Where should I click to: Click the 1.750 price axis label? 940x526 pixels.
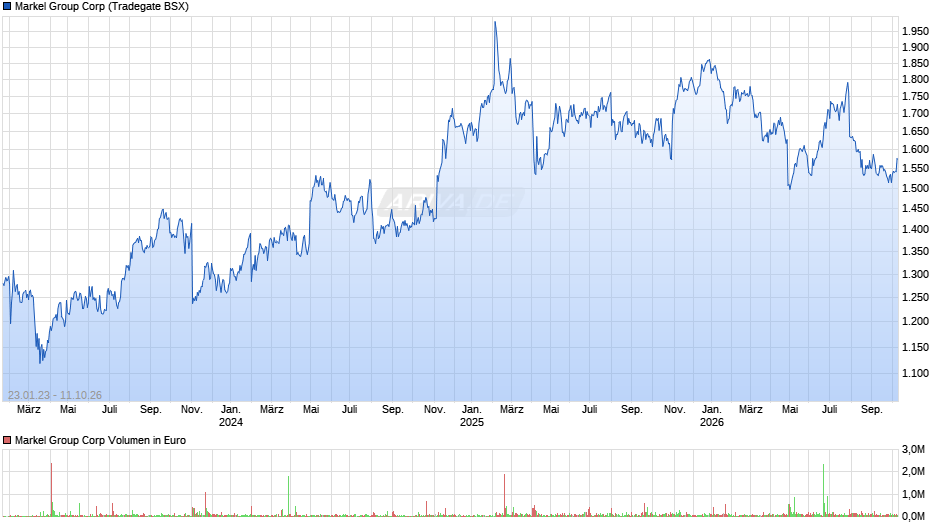(915, 97)
